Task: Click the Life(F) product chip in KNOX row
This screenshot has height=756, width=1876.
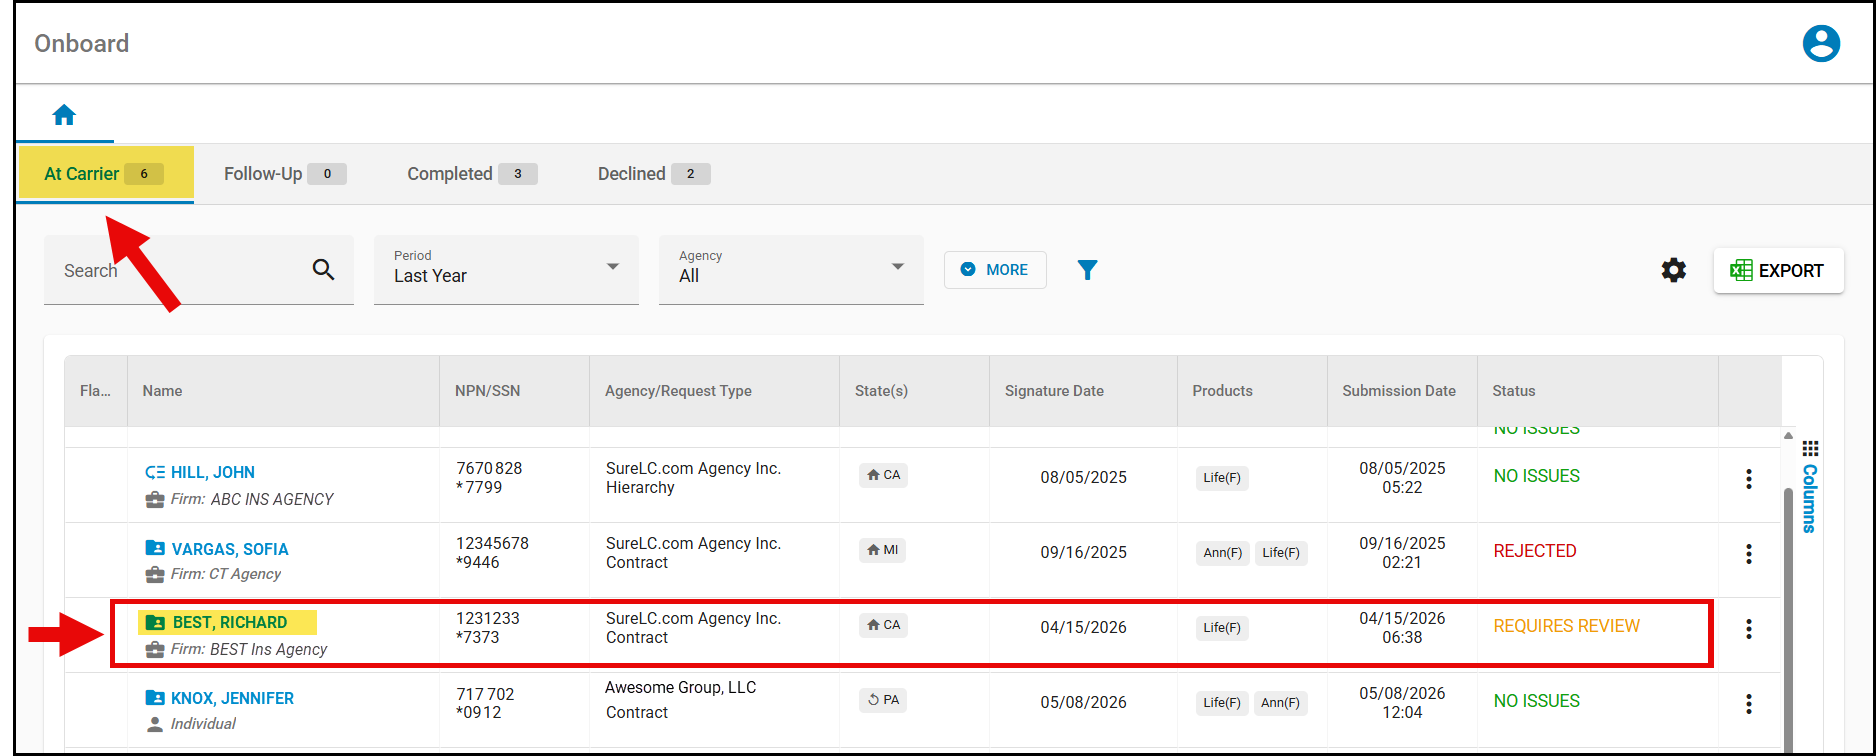Action: click(x=1222, y=703)
